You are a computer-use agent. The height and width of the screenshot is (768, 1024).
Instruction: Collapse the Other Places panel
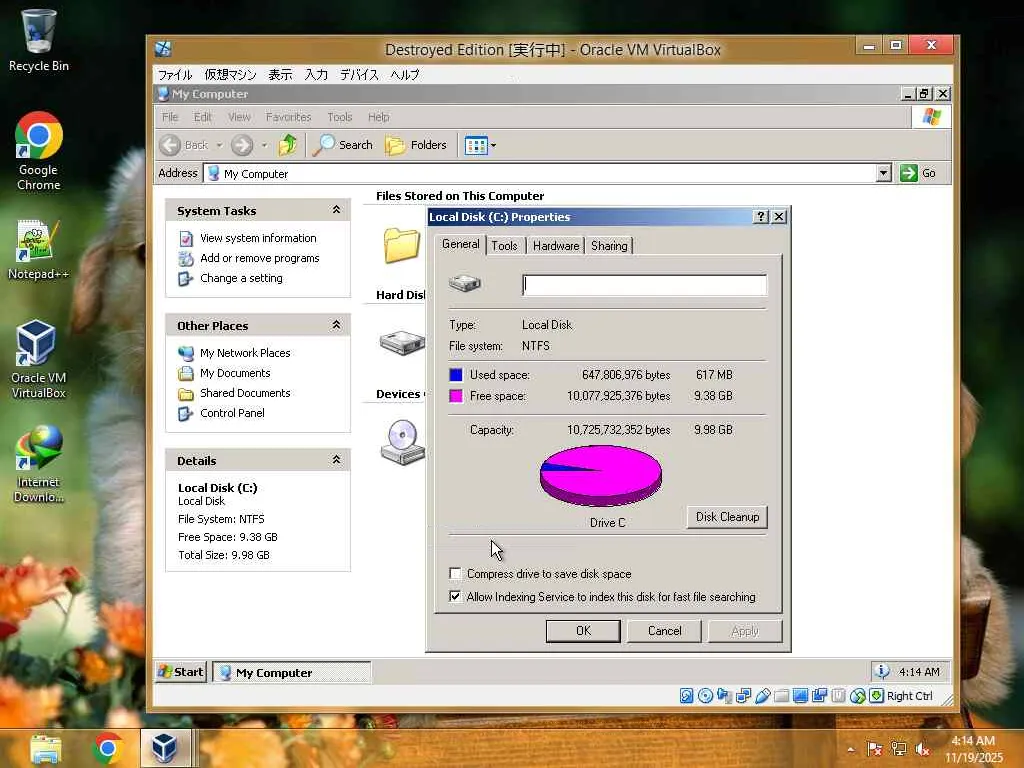pyautogui.click(x=336, y=325)
